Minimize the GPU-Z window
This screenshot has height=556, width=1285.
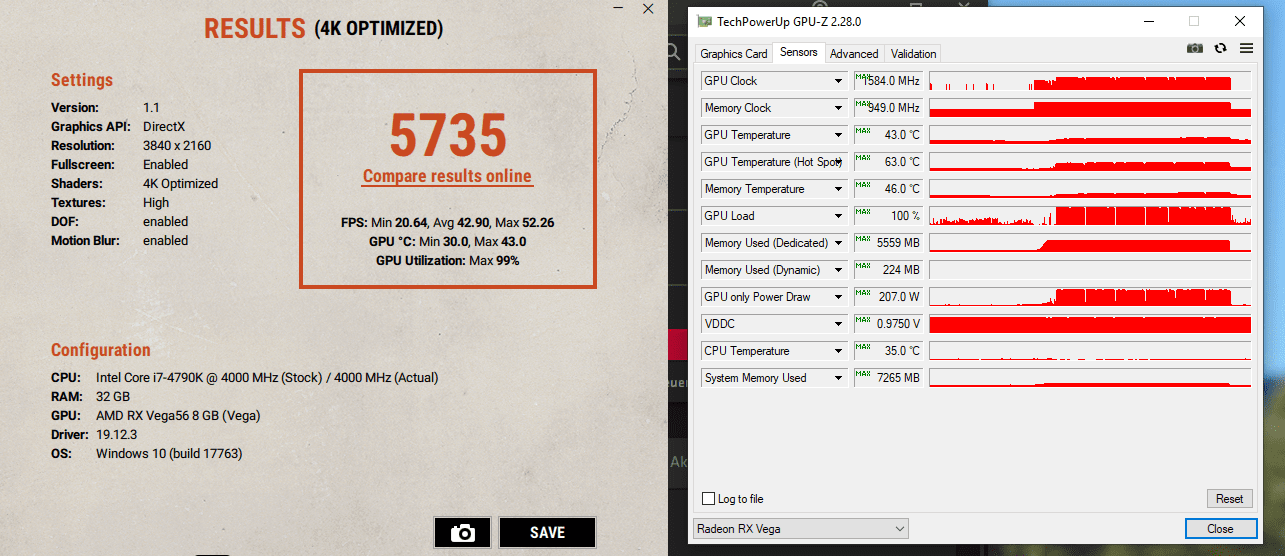[x=1148, y=21]
